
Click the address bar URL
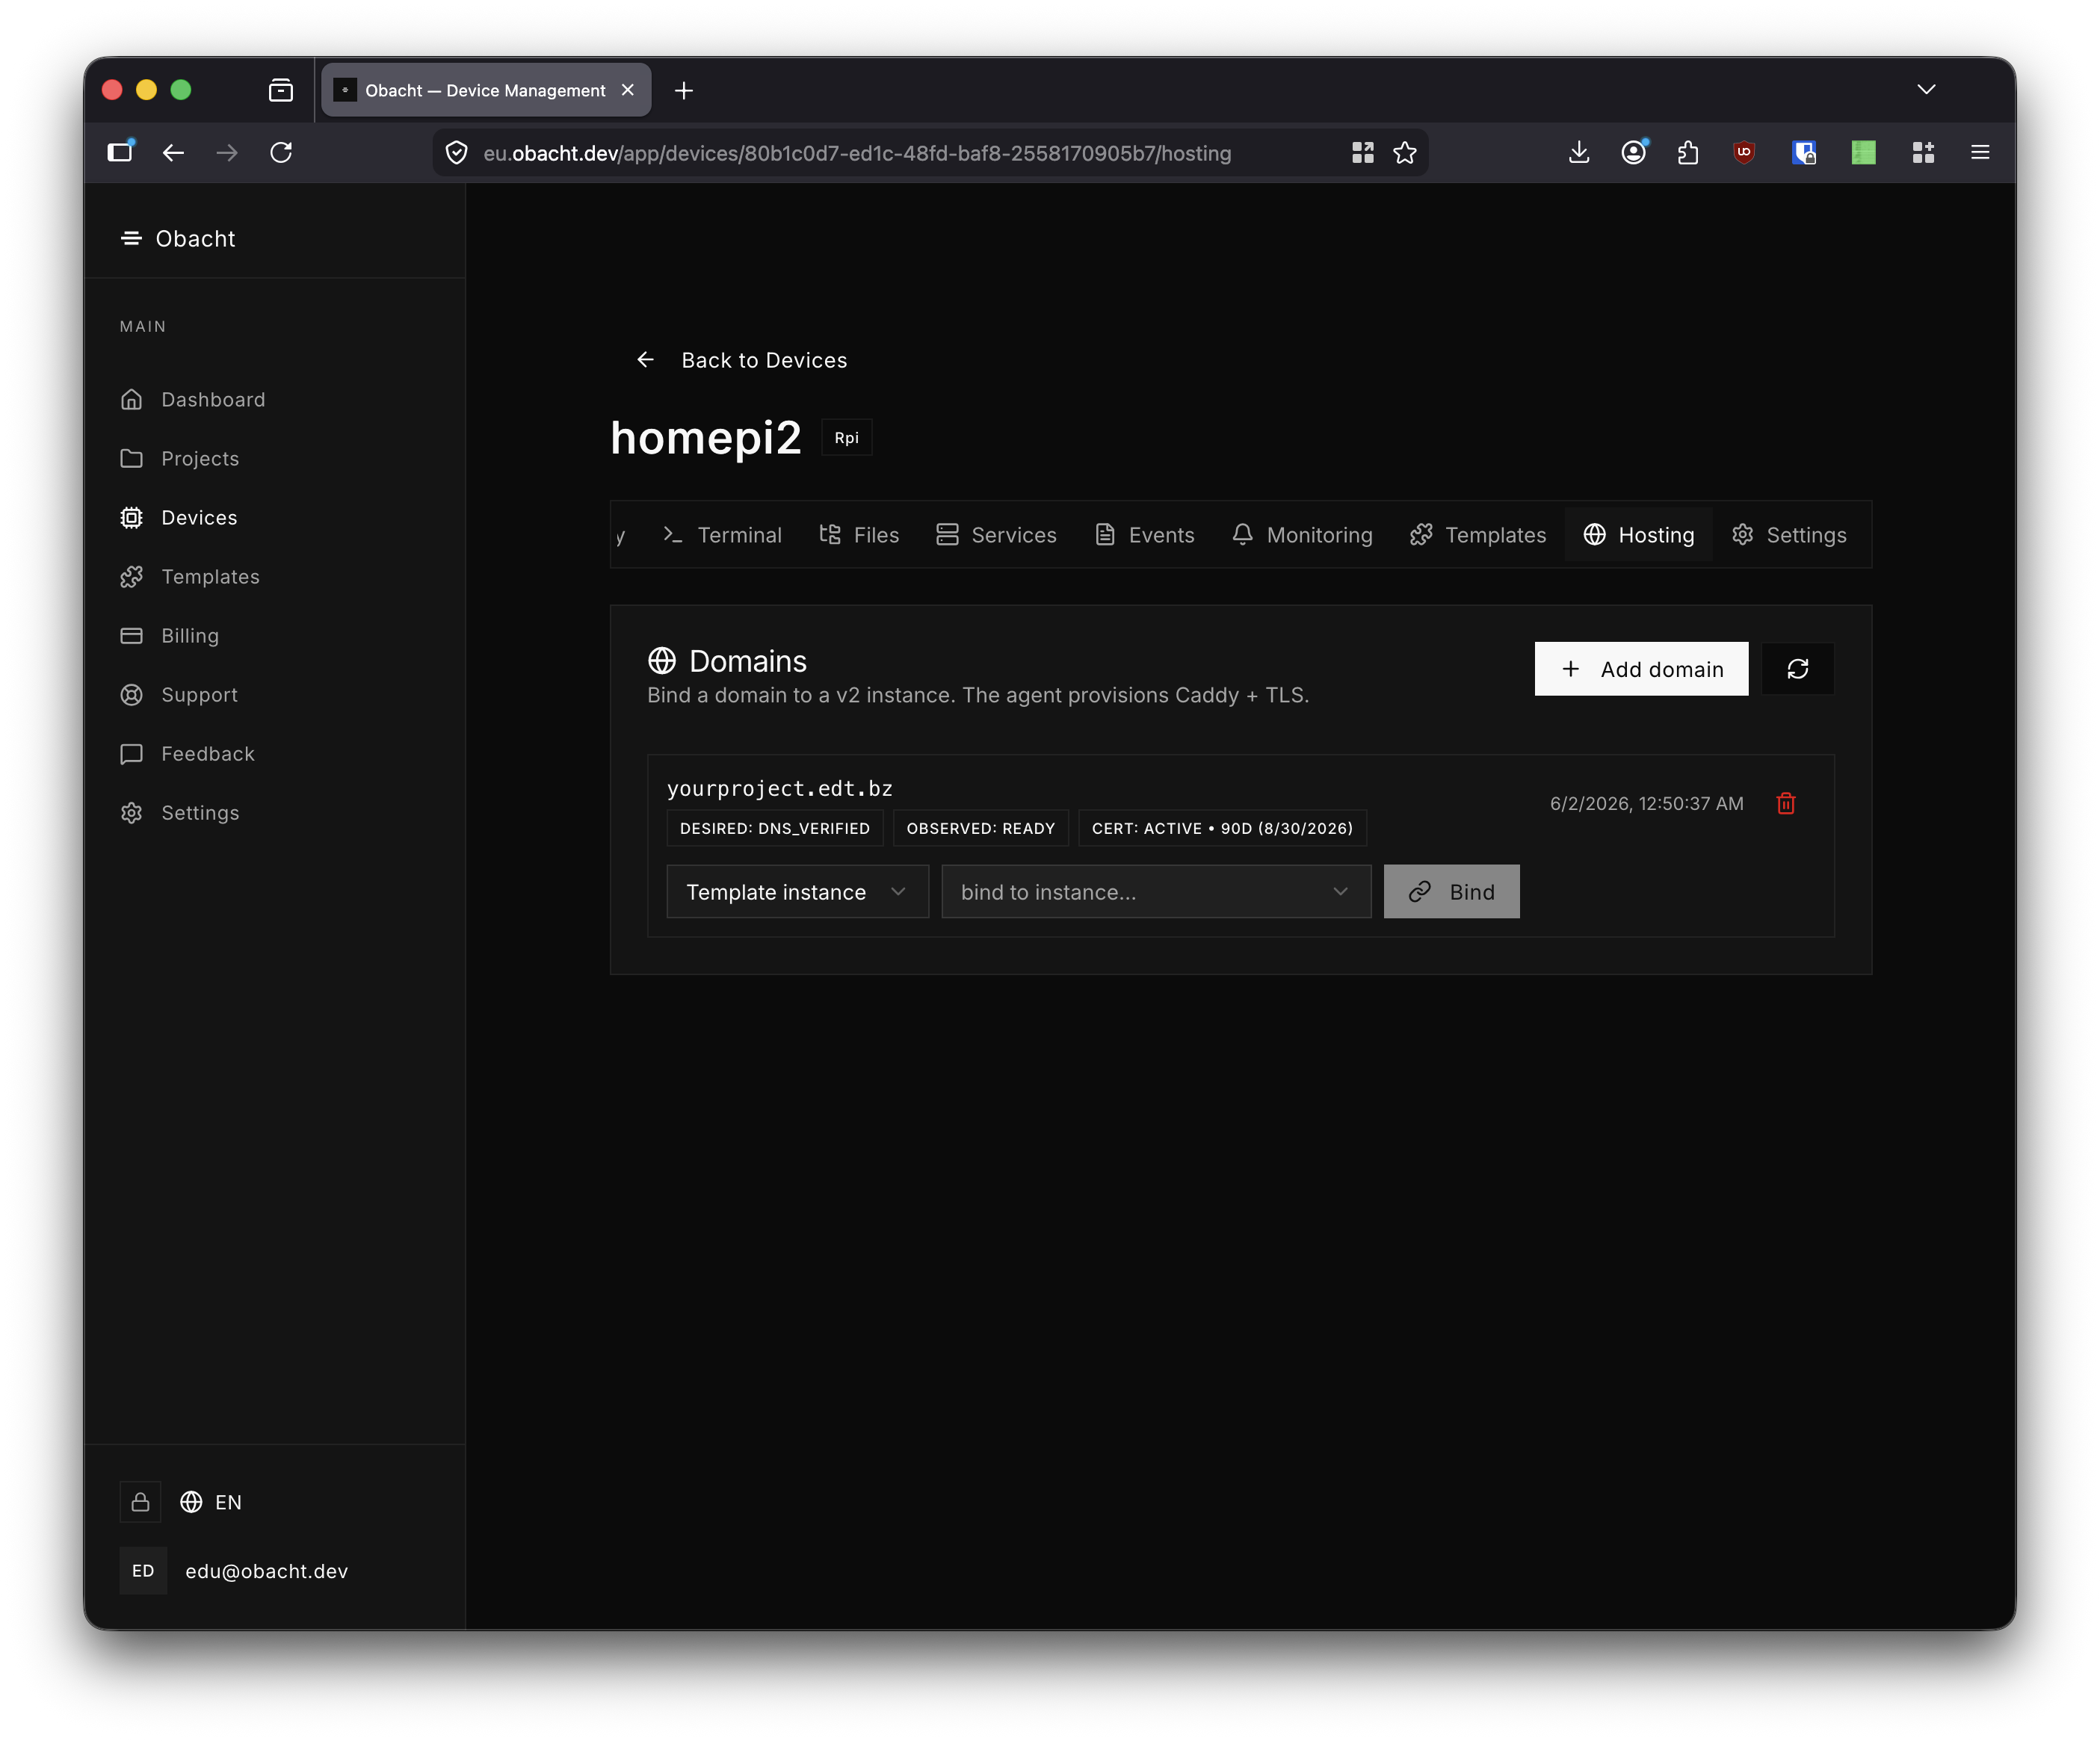[857, 153]
